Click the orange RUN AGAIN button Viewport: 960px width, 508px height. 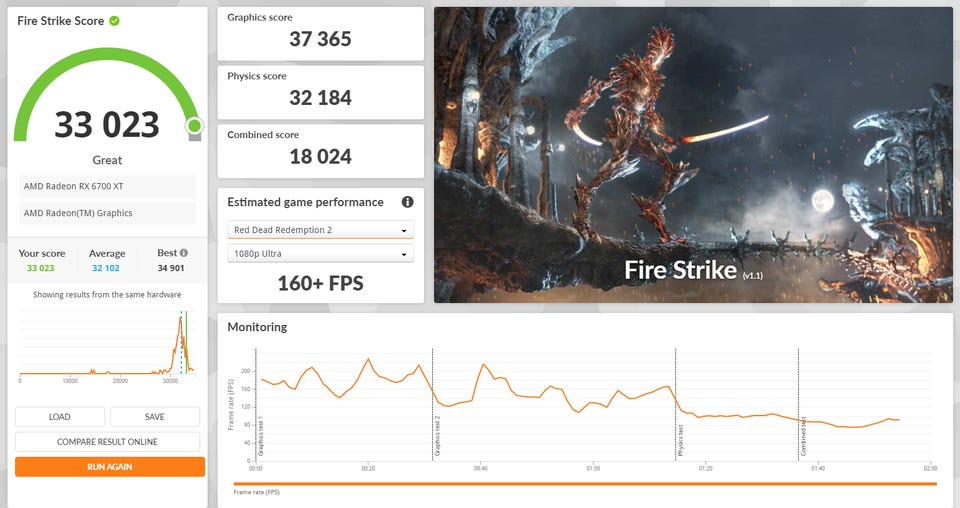[x=110, y=466]
